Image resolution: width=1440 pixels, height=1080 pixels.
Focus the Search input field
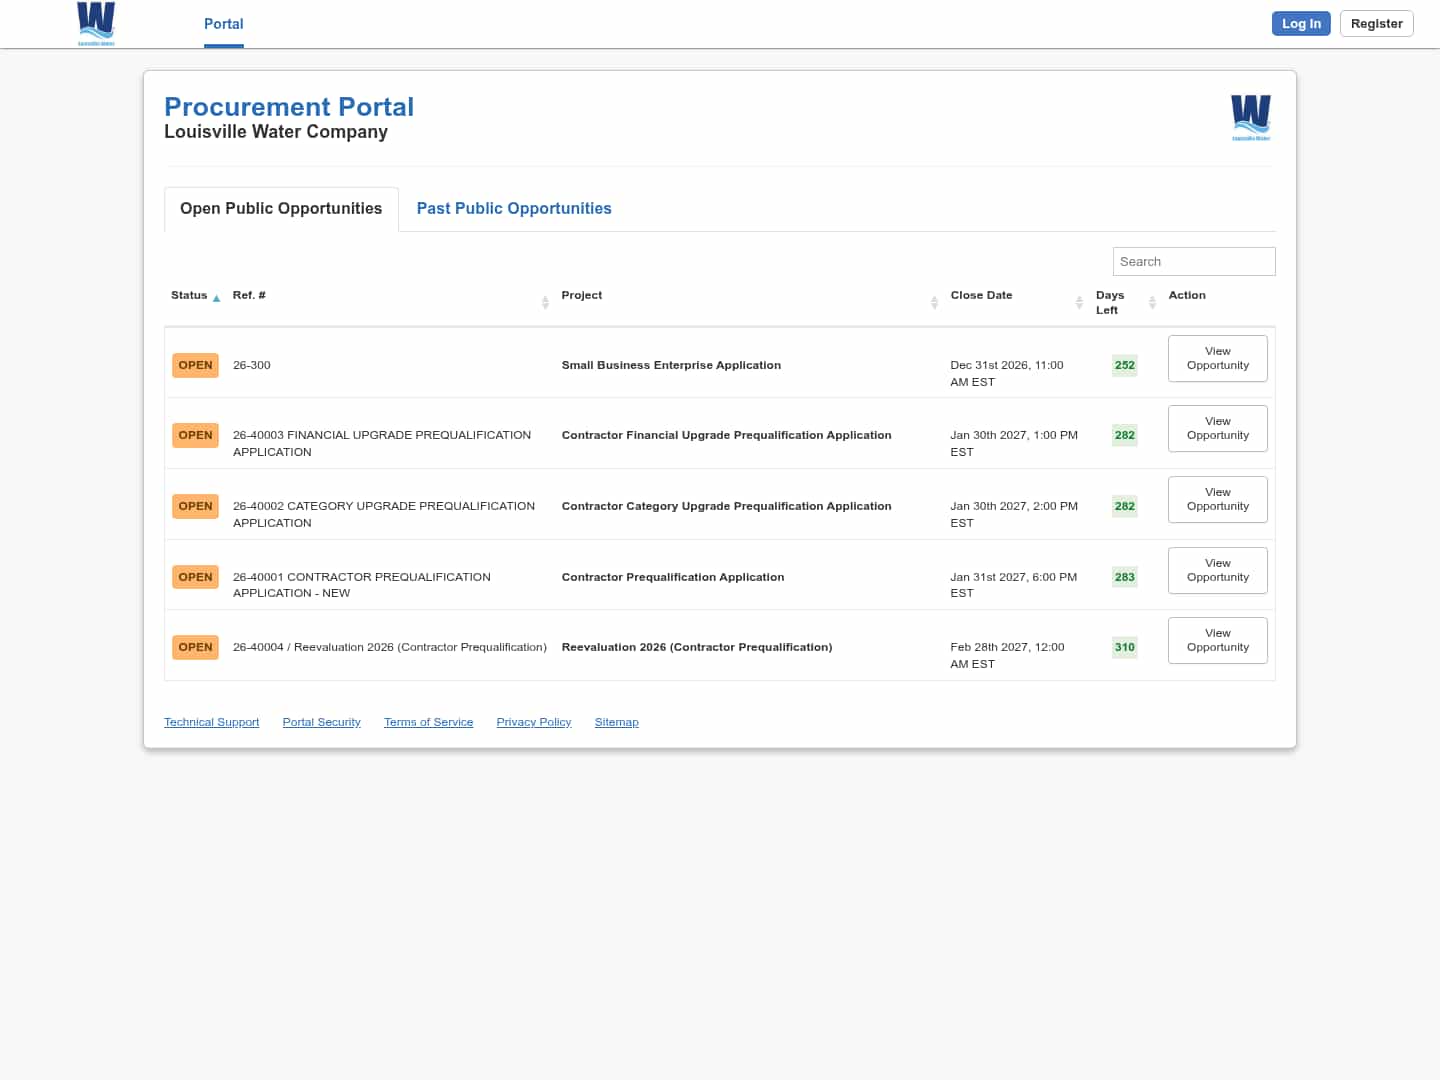pos(1193,261)
